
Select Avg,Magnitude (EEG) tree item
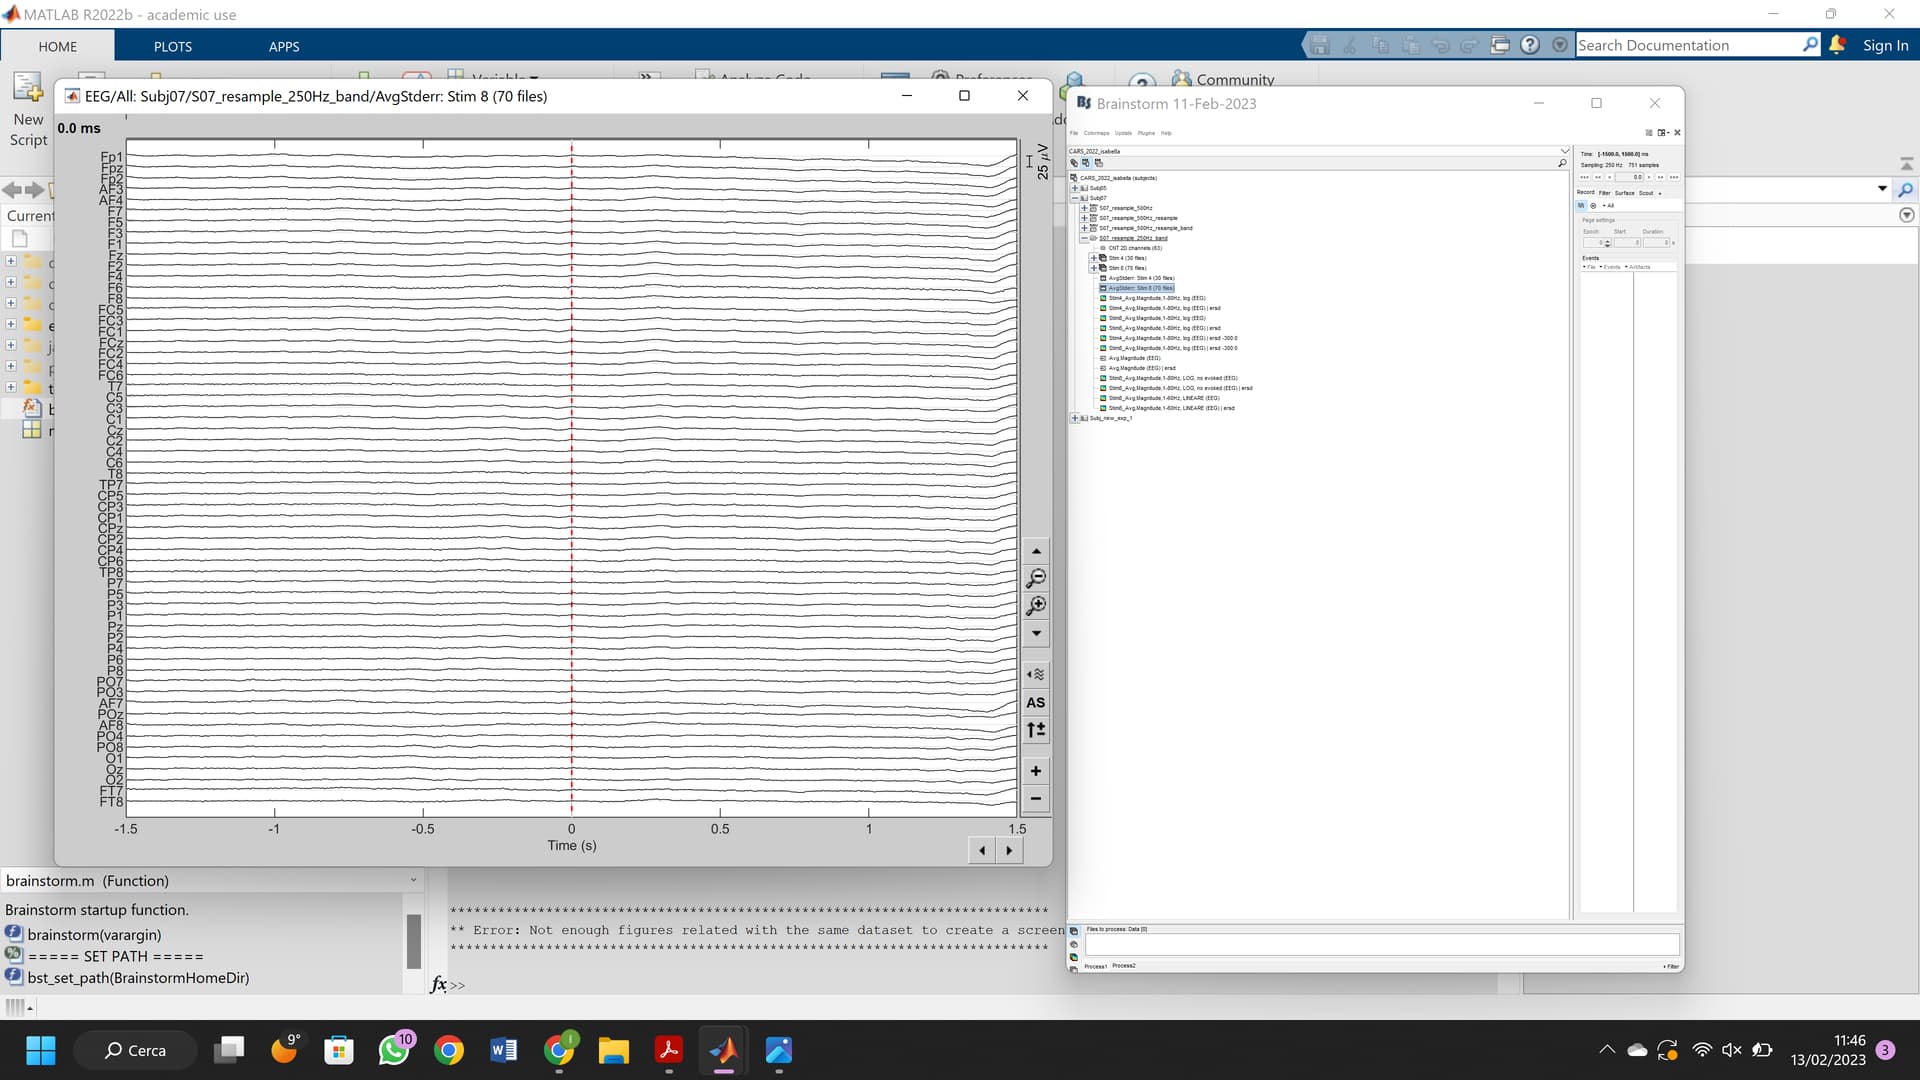click(x=1134, y=358)
